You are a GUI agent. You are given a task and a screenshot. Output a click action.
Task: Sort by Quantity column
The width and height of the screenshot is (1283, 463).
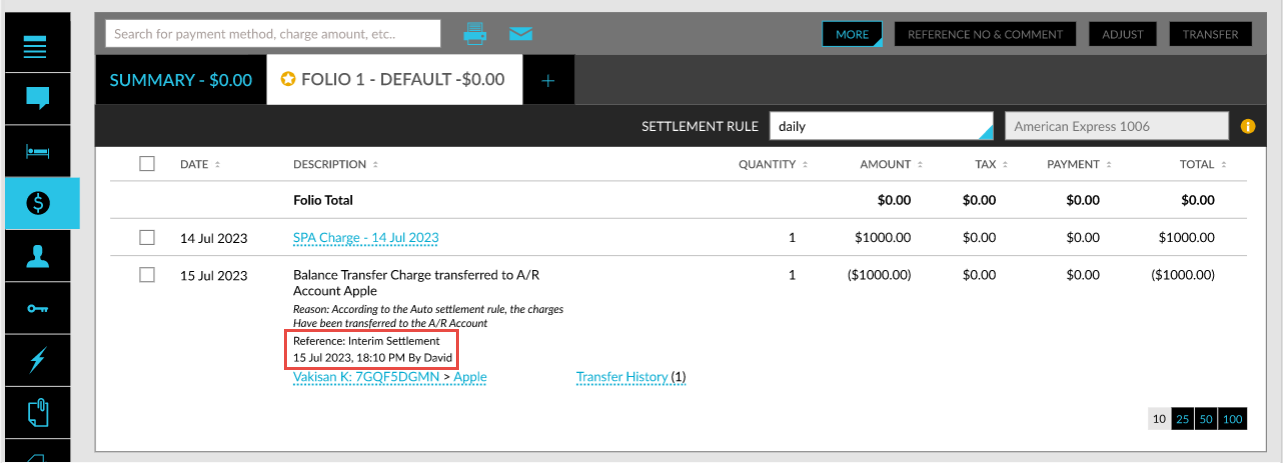(773, 164)
